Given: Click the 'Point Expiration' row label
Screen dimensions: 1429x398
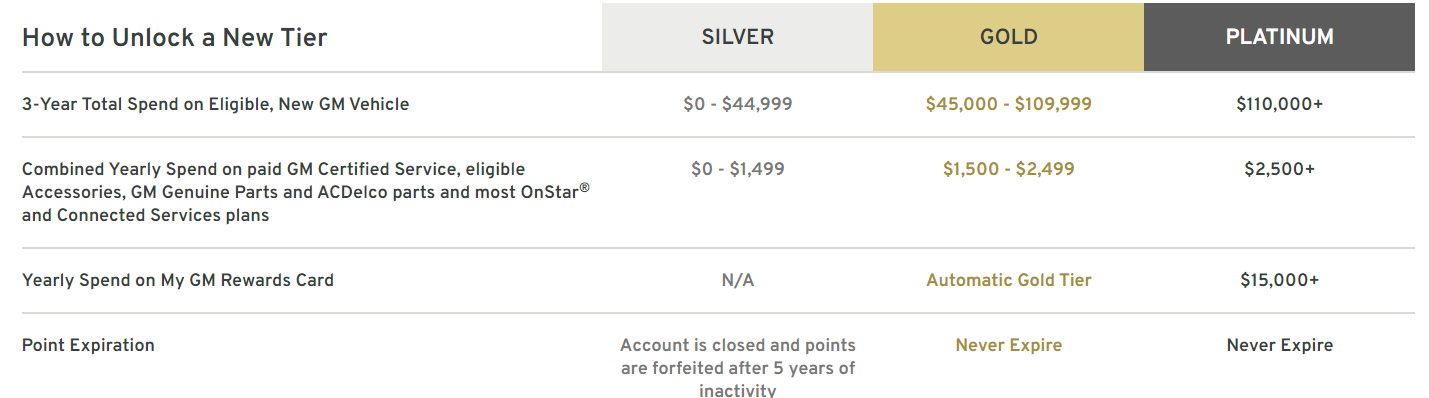Looking at the screenshot, I should coord(88,346).
